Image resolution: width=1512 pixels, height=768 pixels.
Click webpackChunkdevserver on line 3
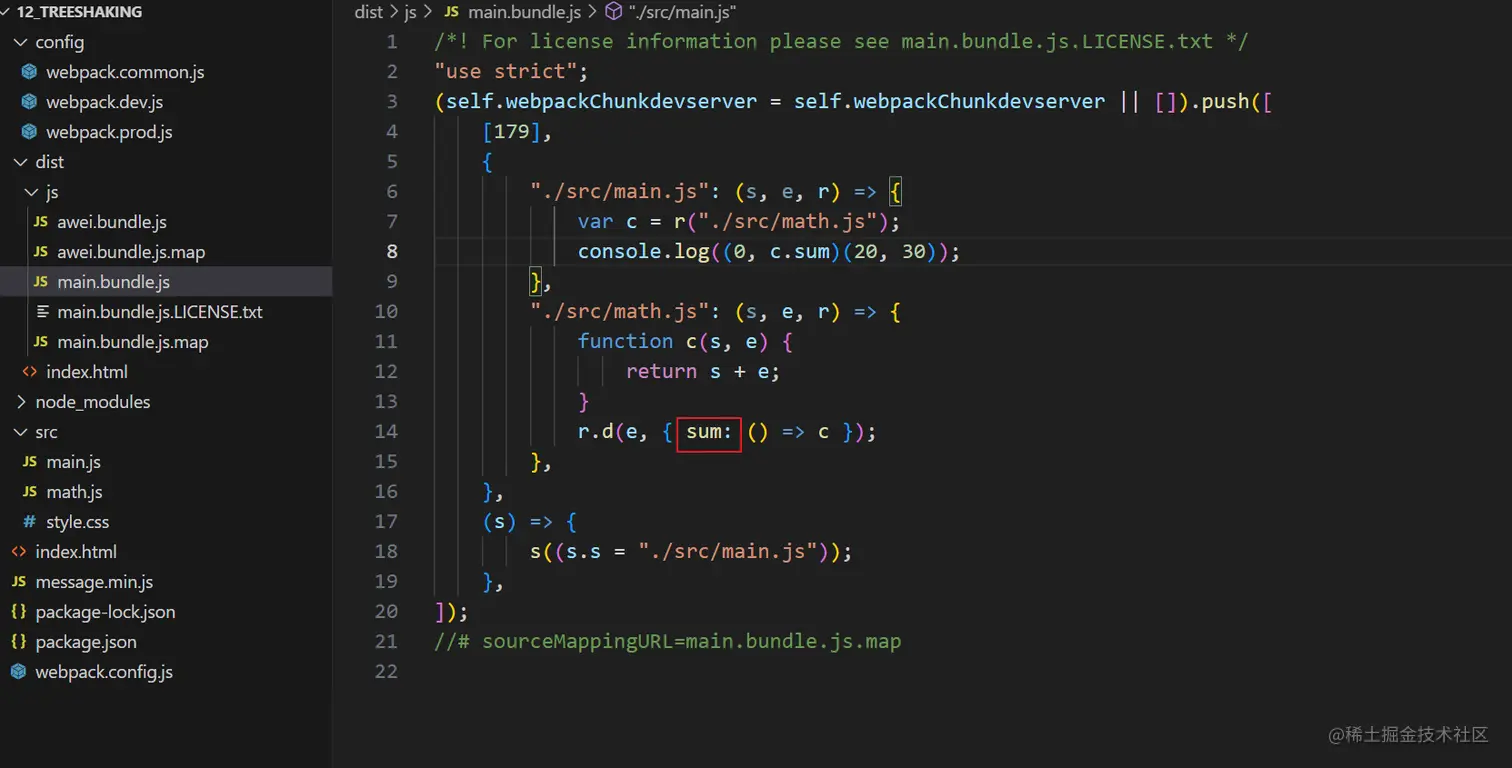631,102
